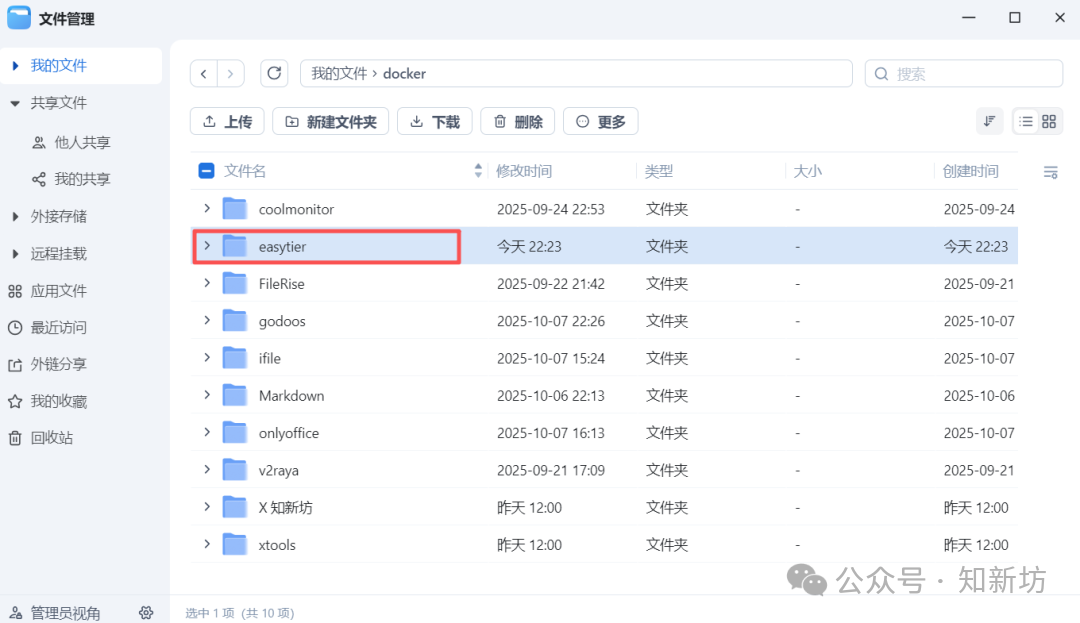Click the 删除 button to delete selection
The width and height of the screenshot is (1080, 623).
pyautogui.click(x=517, y=121)
